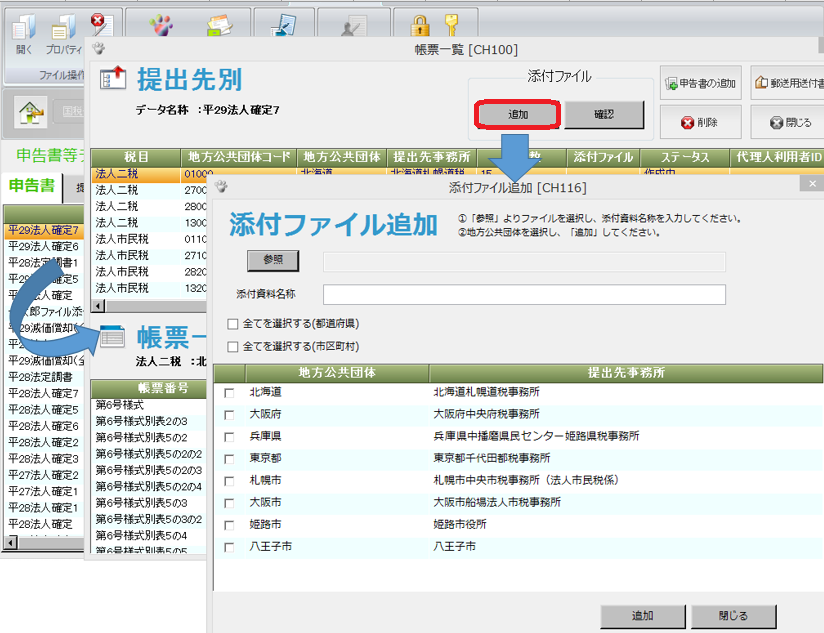Check the 姫路市 row checkbox
The image size is (824, 633).
click(229, 525)
